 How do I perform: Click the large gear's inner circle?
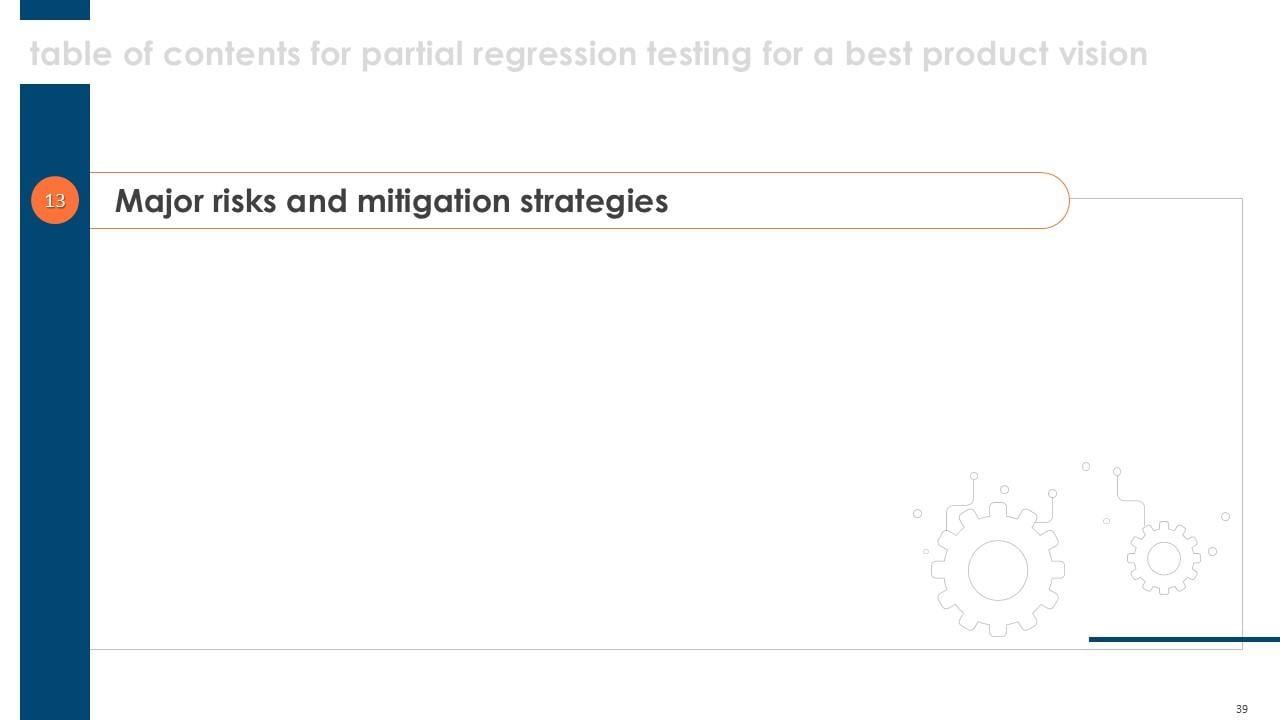[998, 570]
